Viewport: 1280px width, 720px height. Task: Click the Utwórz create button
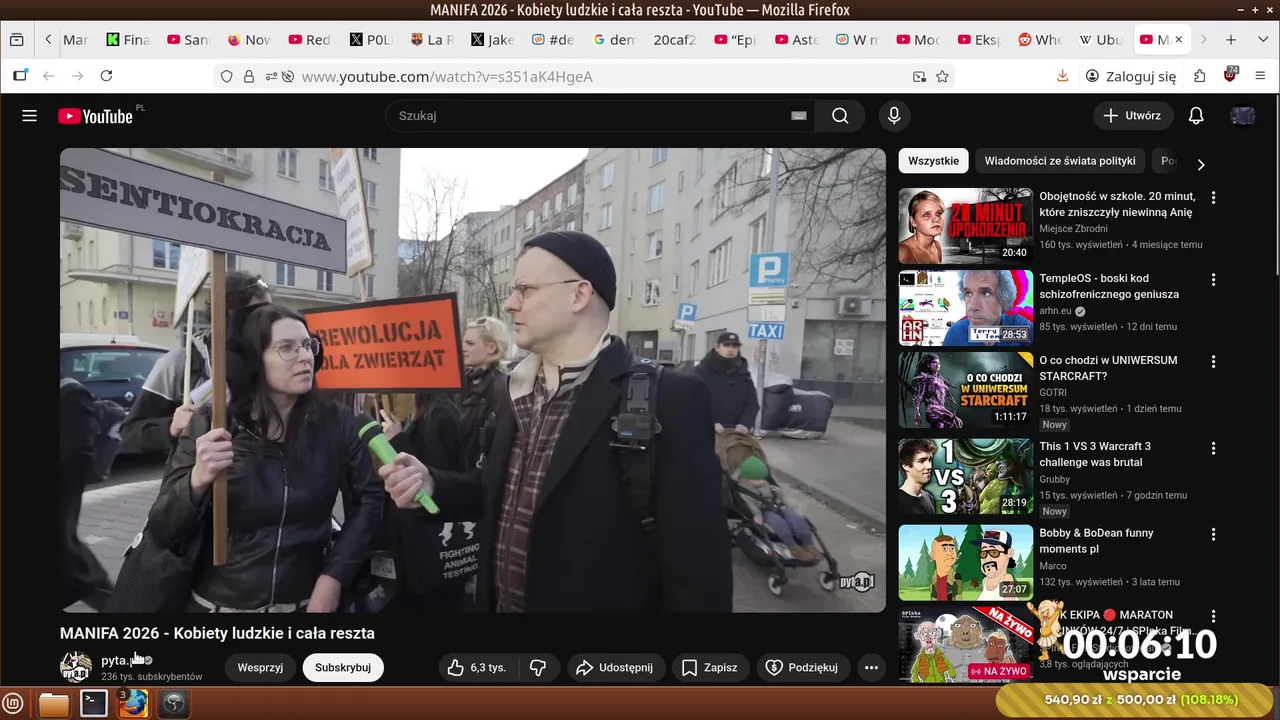tap(1133, 116)
